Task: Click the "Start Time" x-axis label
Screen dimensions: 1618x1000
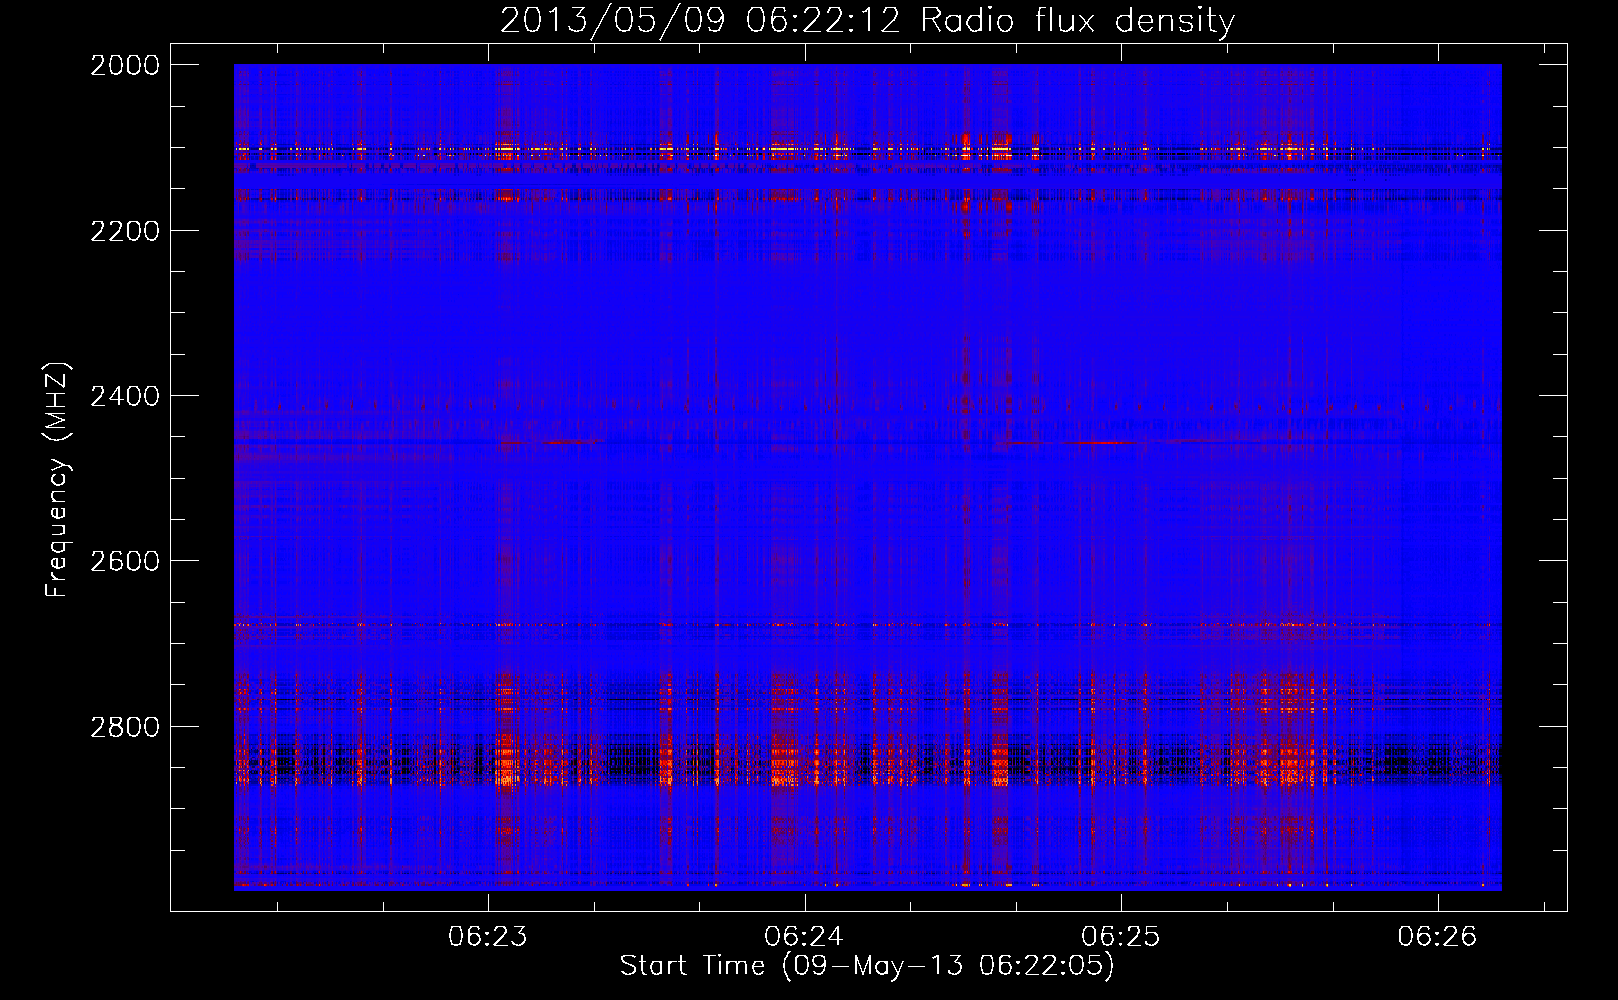Action: (x=692, y=966)
